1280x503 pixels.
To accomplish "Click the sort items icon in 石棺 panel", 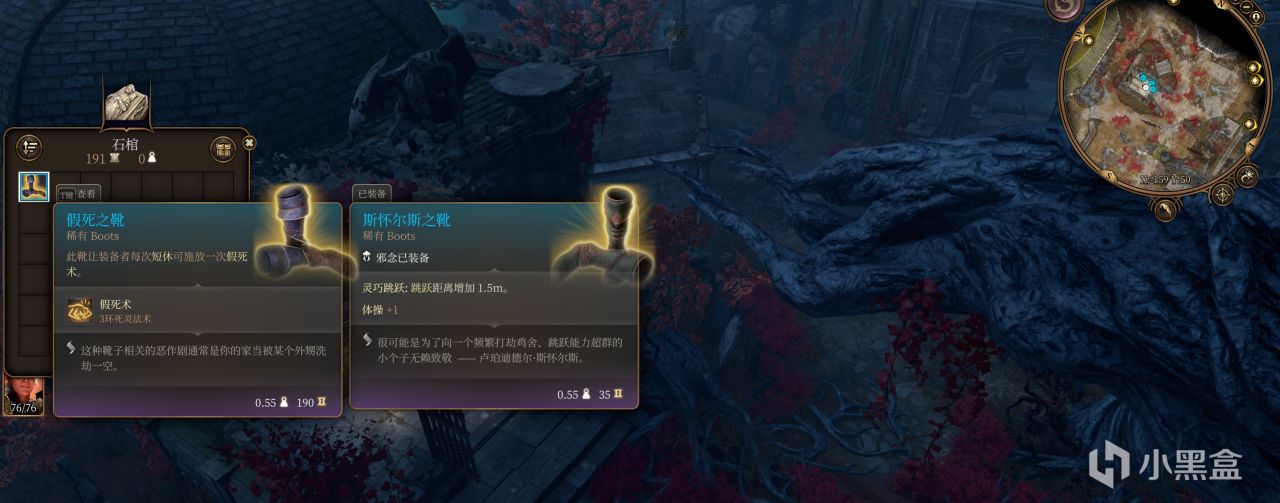I will (30, 147).
